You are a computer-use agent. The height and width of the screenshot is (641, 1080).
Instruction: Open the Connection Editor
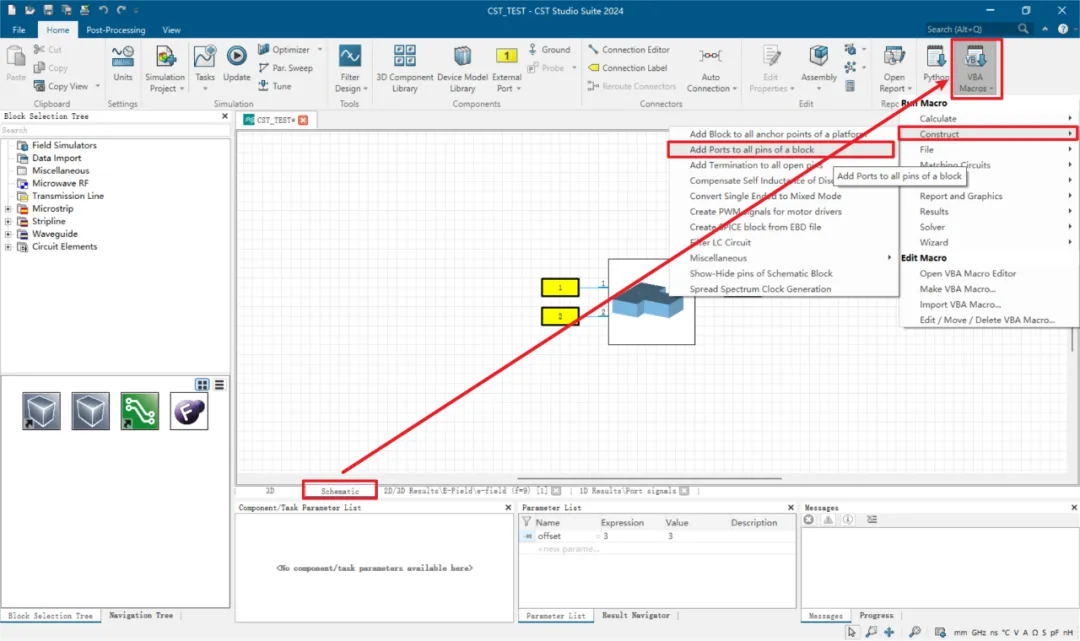(629, 50)
